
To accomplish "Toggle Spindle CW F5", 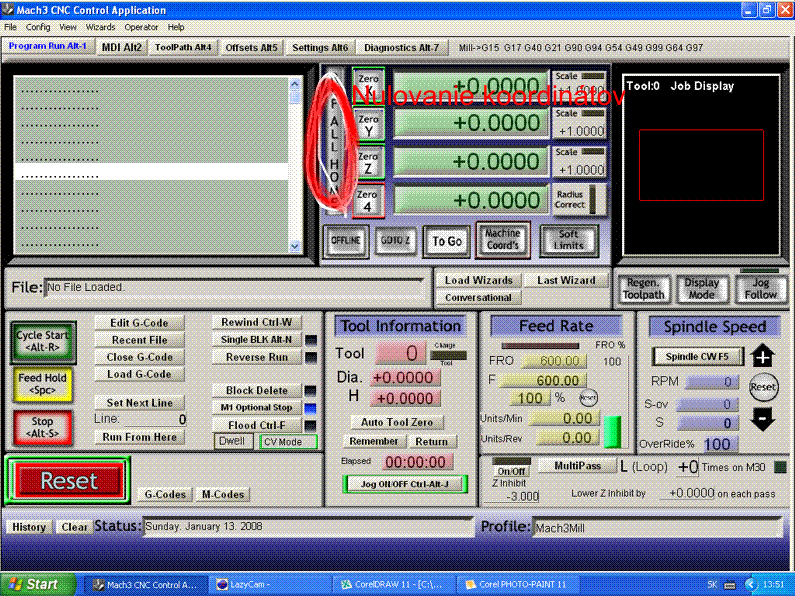I will point(697,357).
